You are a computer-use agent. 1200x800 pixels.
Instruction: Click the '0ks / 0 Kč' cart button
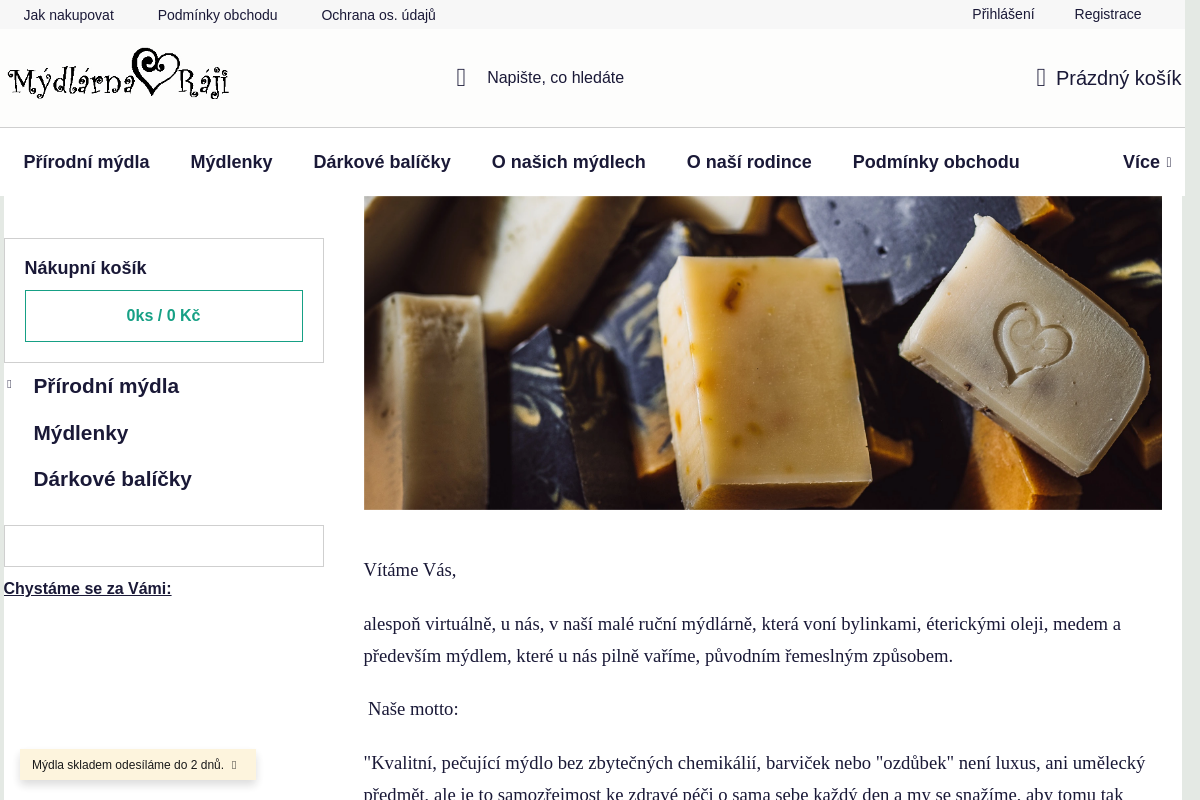tap(164, 316)
